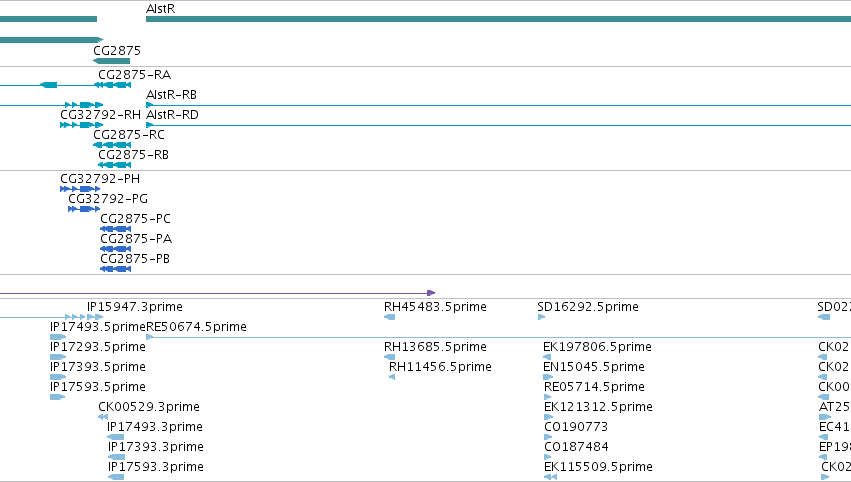Select the CK00529.3prime EST arrow
Image resolution: width=851 pixels, height=482 pixels.
click(x=103, y=417)
